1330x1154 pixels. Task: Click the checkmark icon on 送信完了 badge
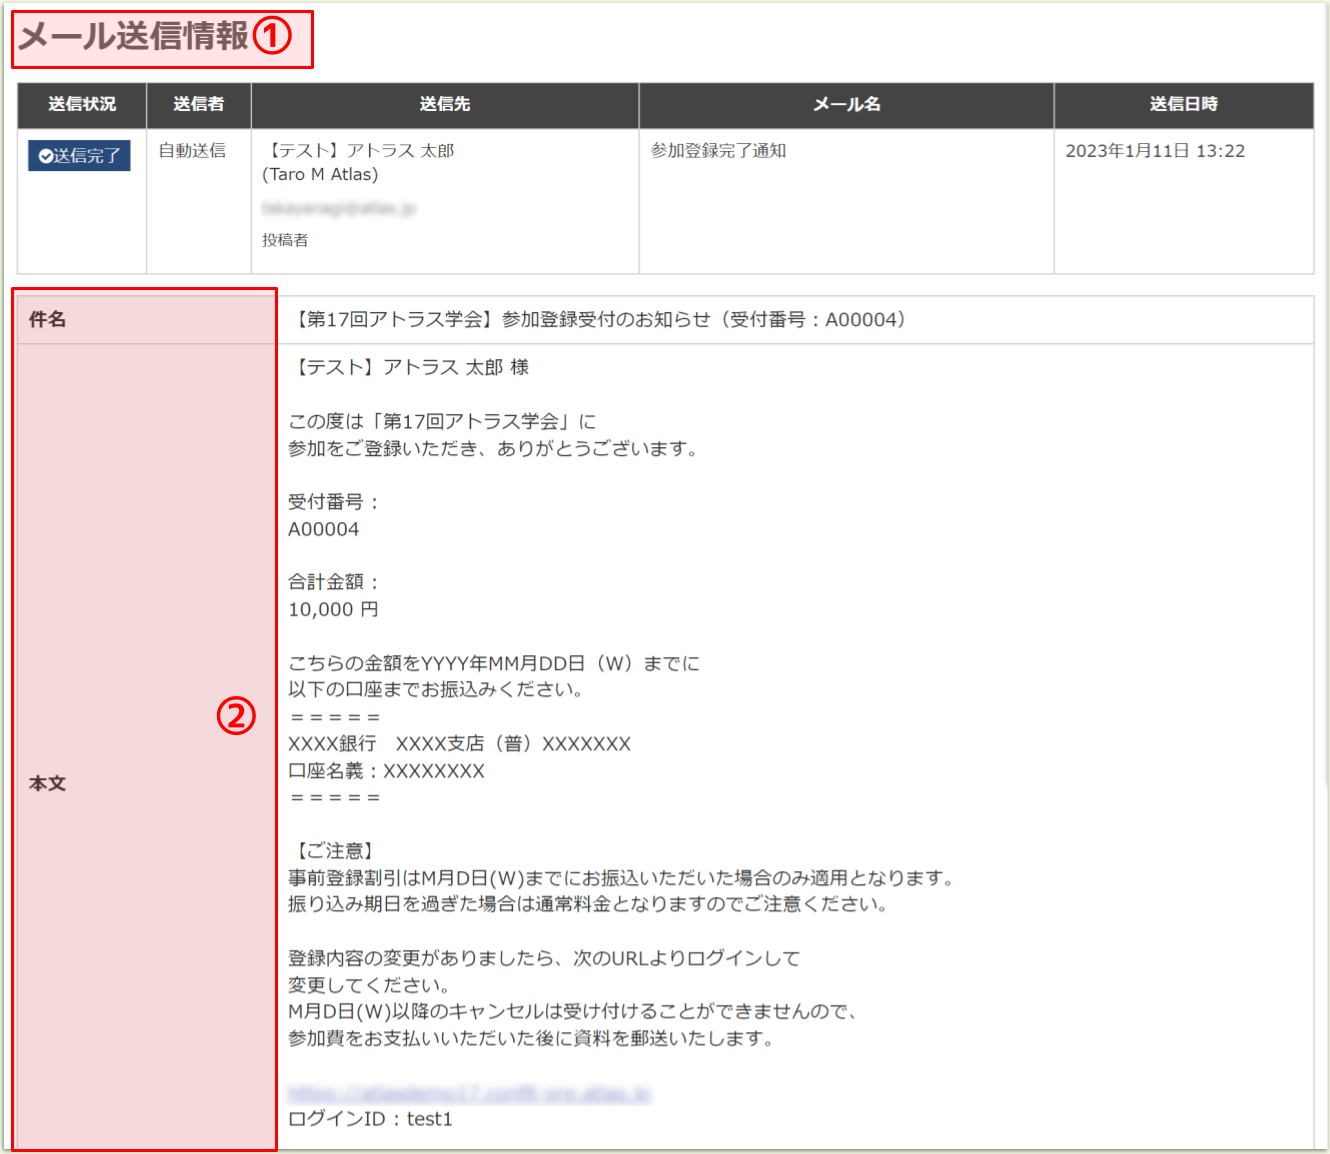coord(44,155)
